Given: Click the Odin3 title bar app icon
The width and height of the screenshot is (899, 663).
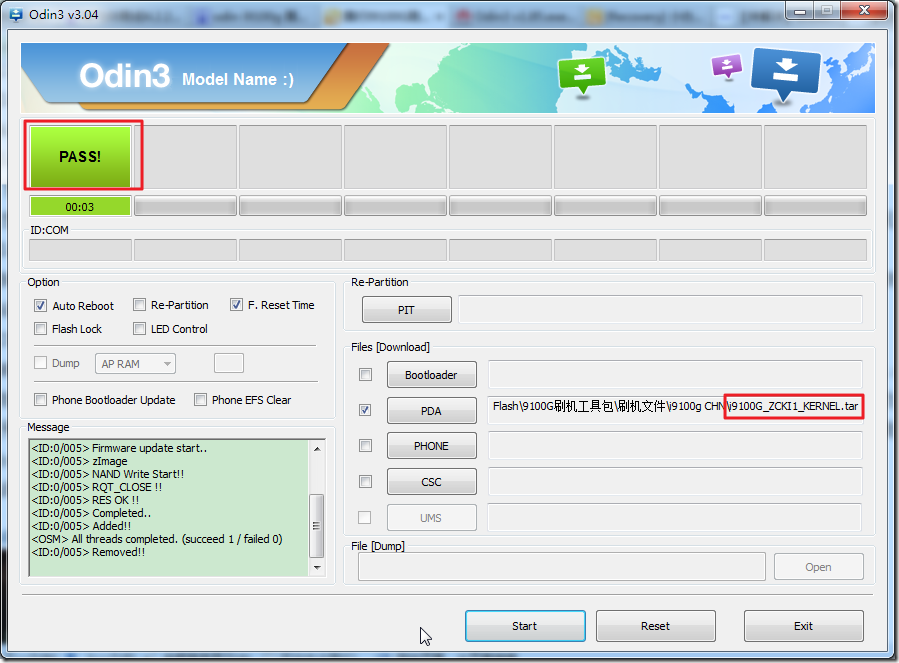Looking at the screenshot, I should [15, 14].
